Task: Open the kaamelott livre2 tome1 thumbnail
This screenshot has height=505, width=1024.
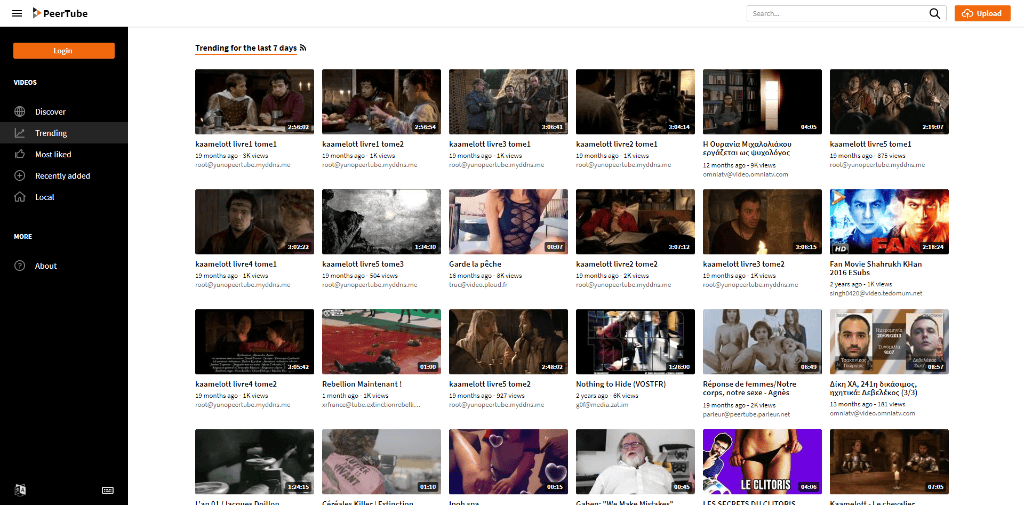Action: (x=635, y=101)
